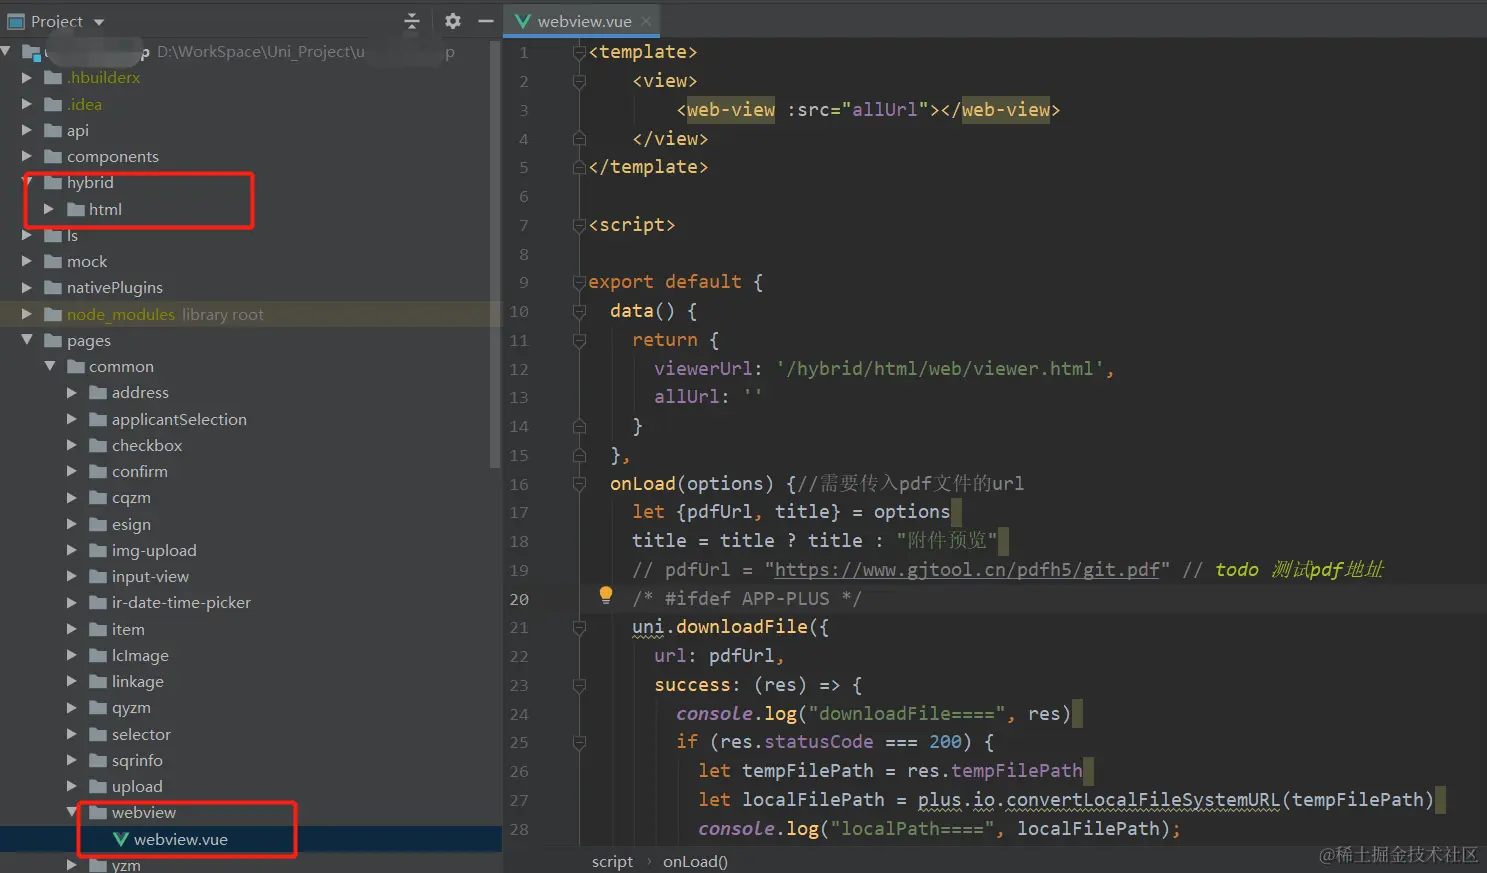Collapse the common folder

pos(49,366)
